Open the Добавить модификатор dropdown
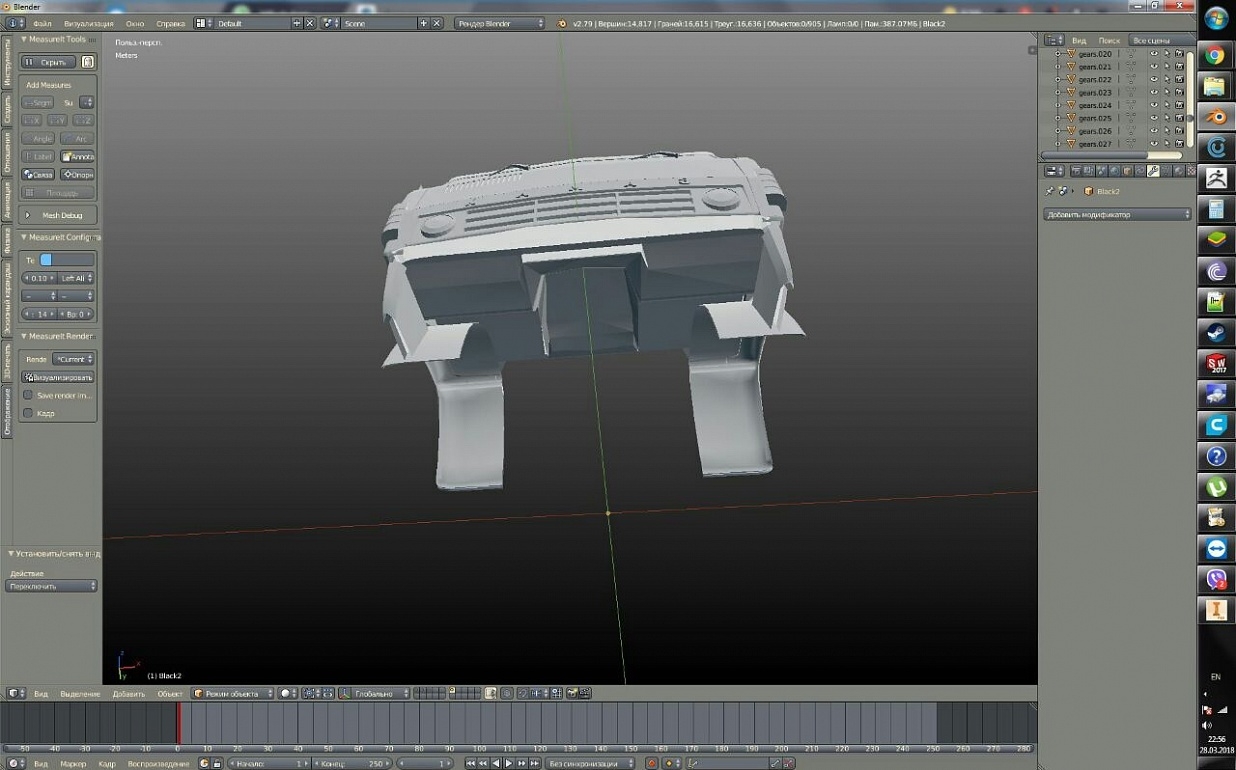1236x770 pixels. (x=1117, y=215)
